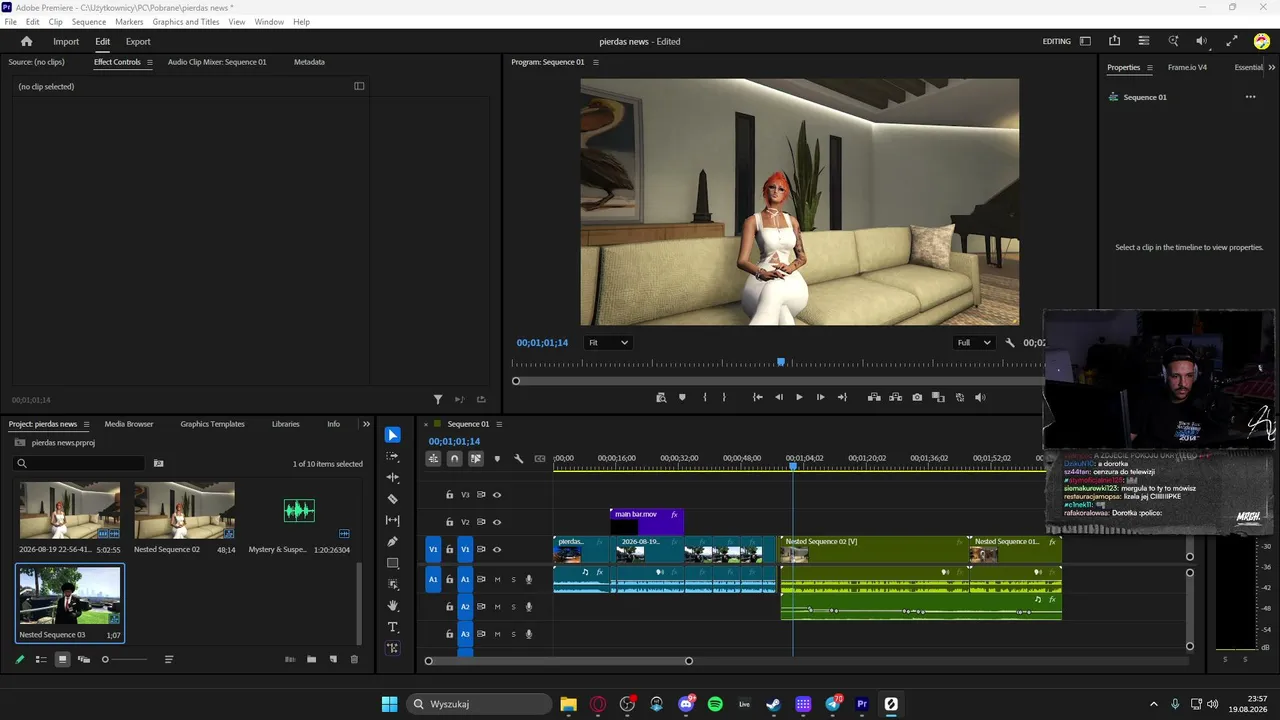Viewport: 1280px width, 720px height.
Task: Click the Program Monitor playhead marker
Action: coord(781,363)
